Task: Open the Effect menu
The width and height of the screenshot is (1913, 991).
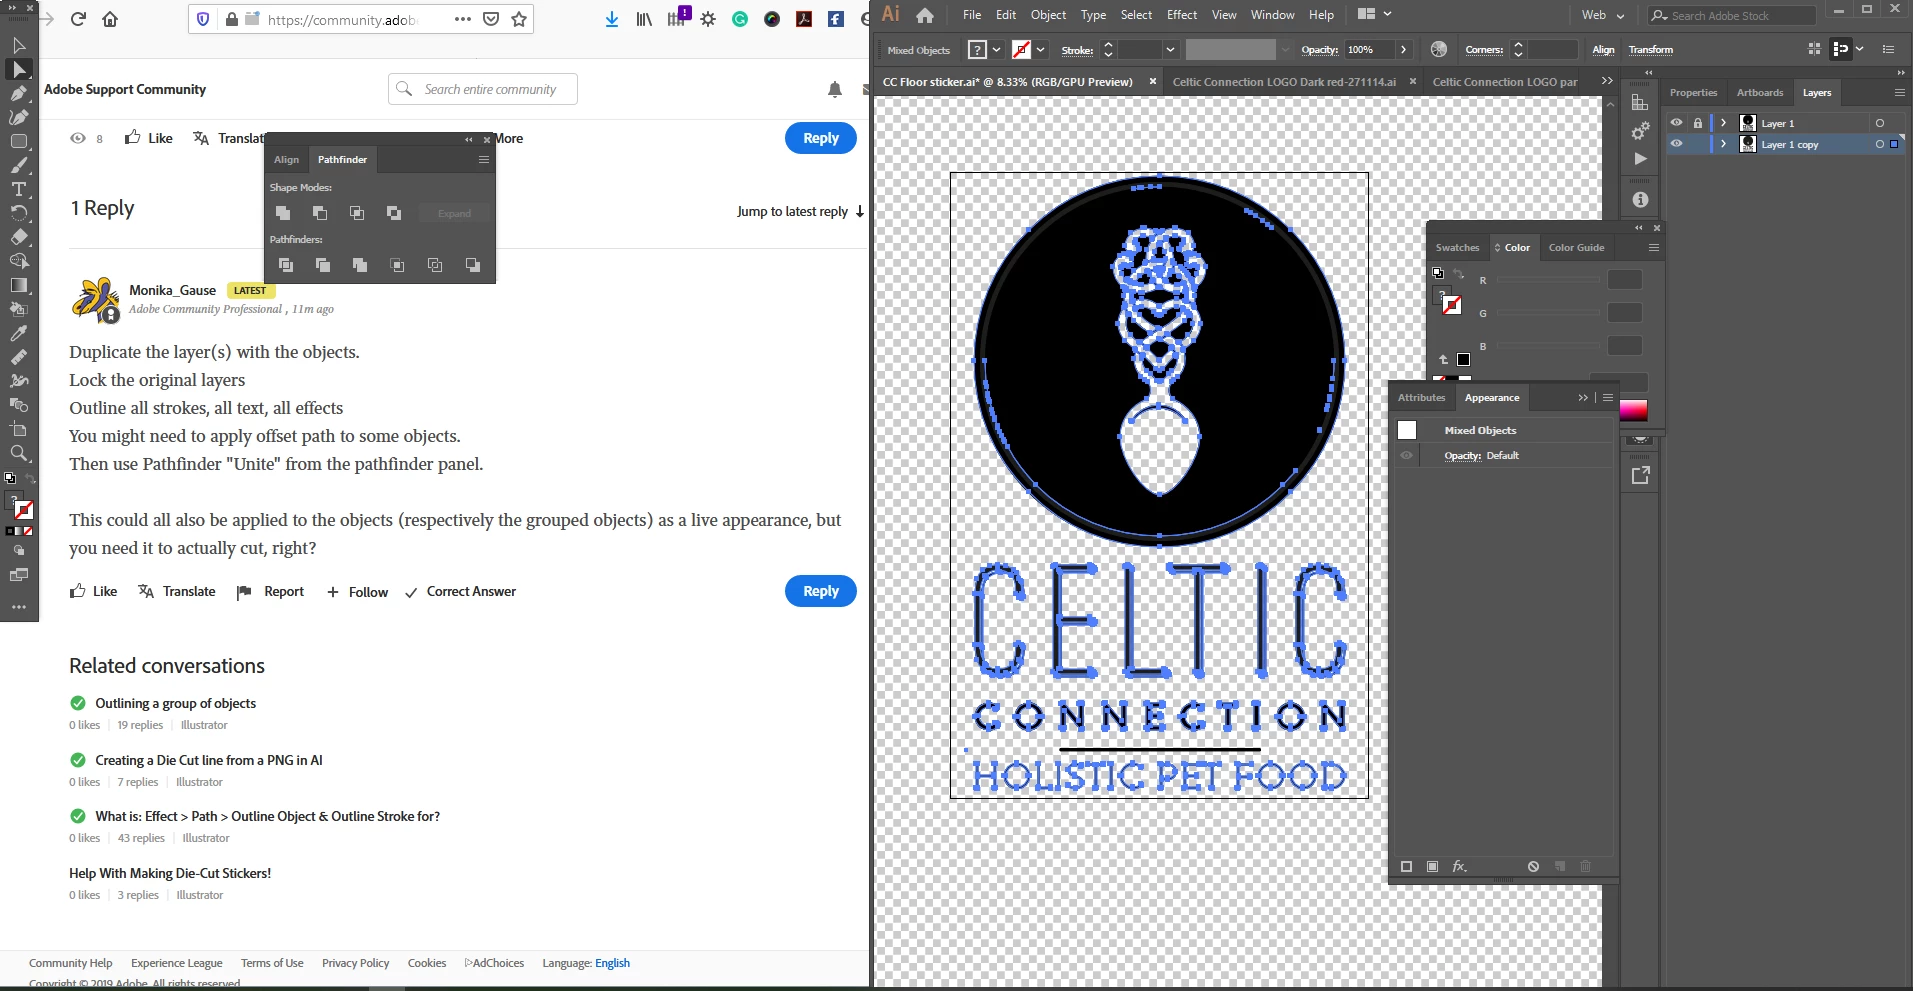Action: click(1182, 15)
